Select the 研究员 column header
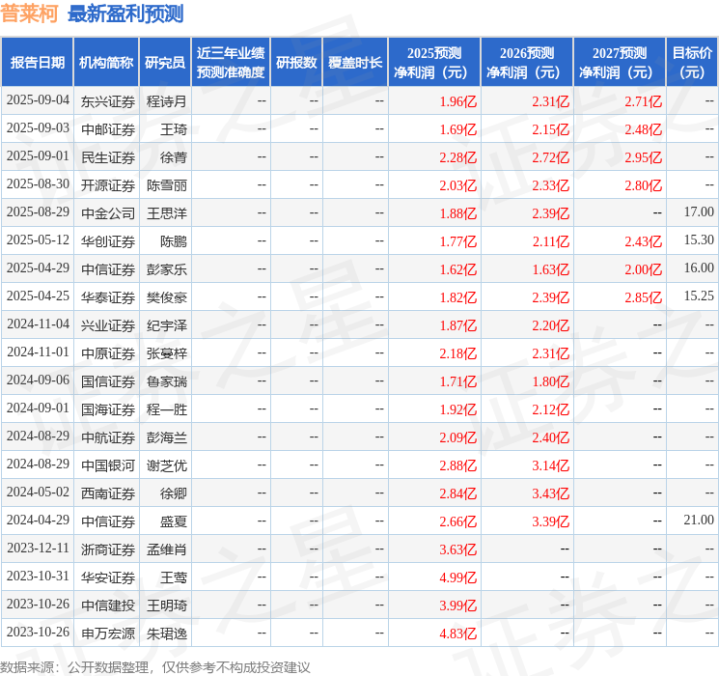Screen dimensions: 719x676 (165, 62)
